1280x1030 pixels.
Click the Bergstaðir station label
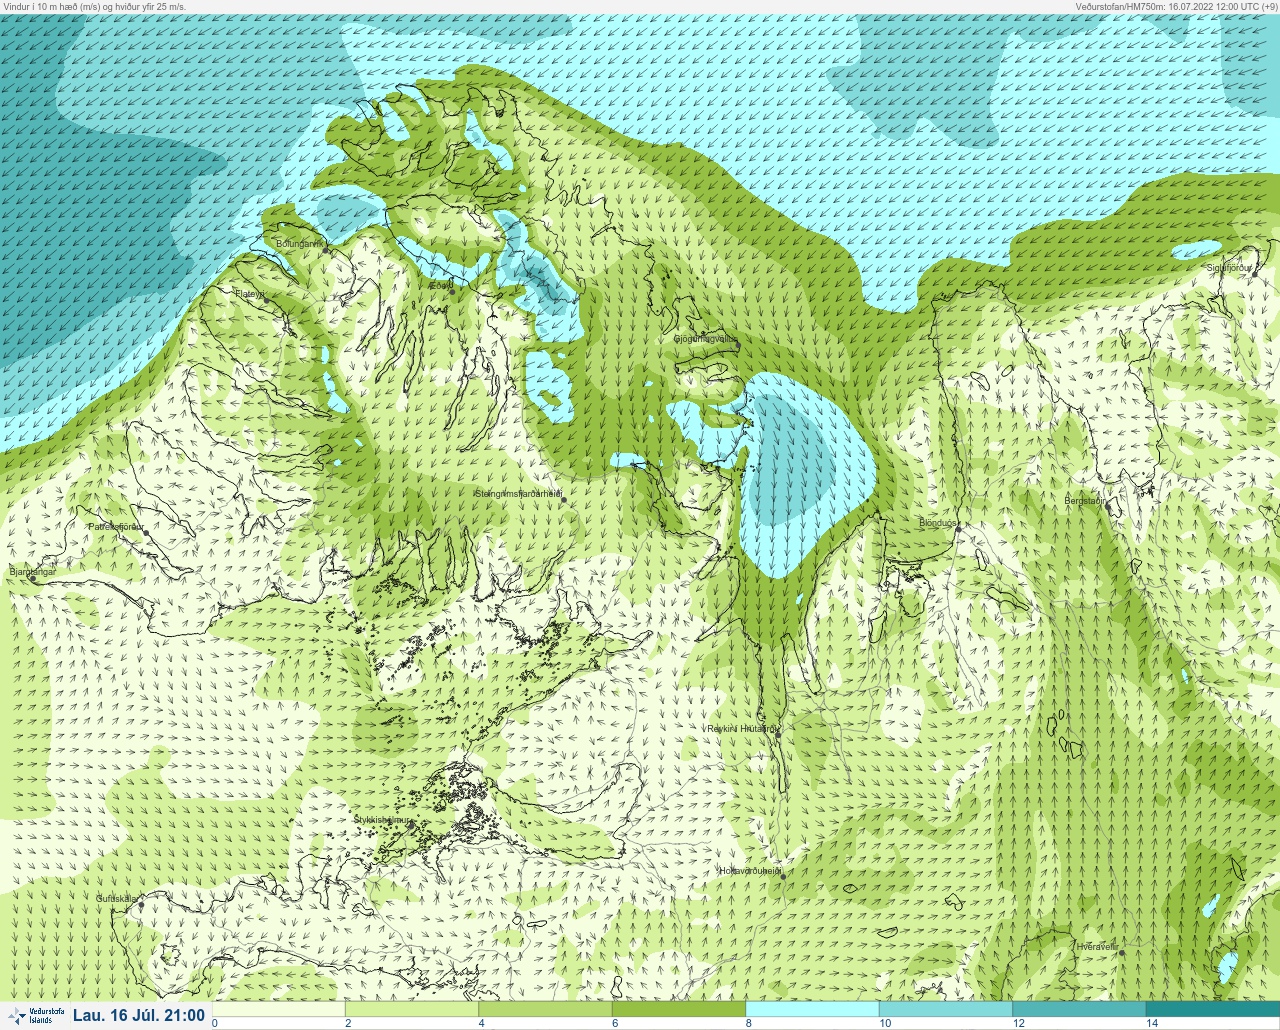[x=1087, y=500]
